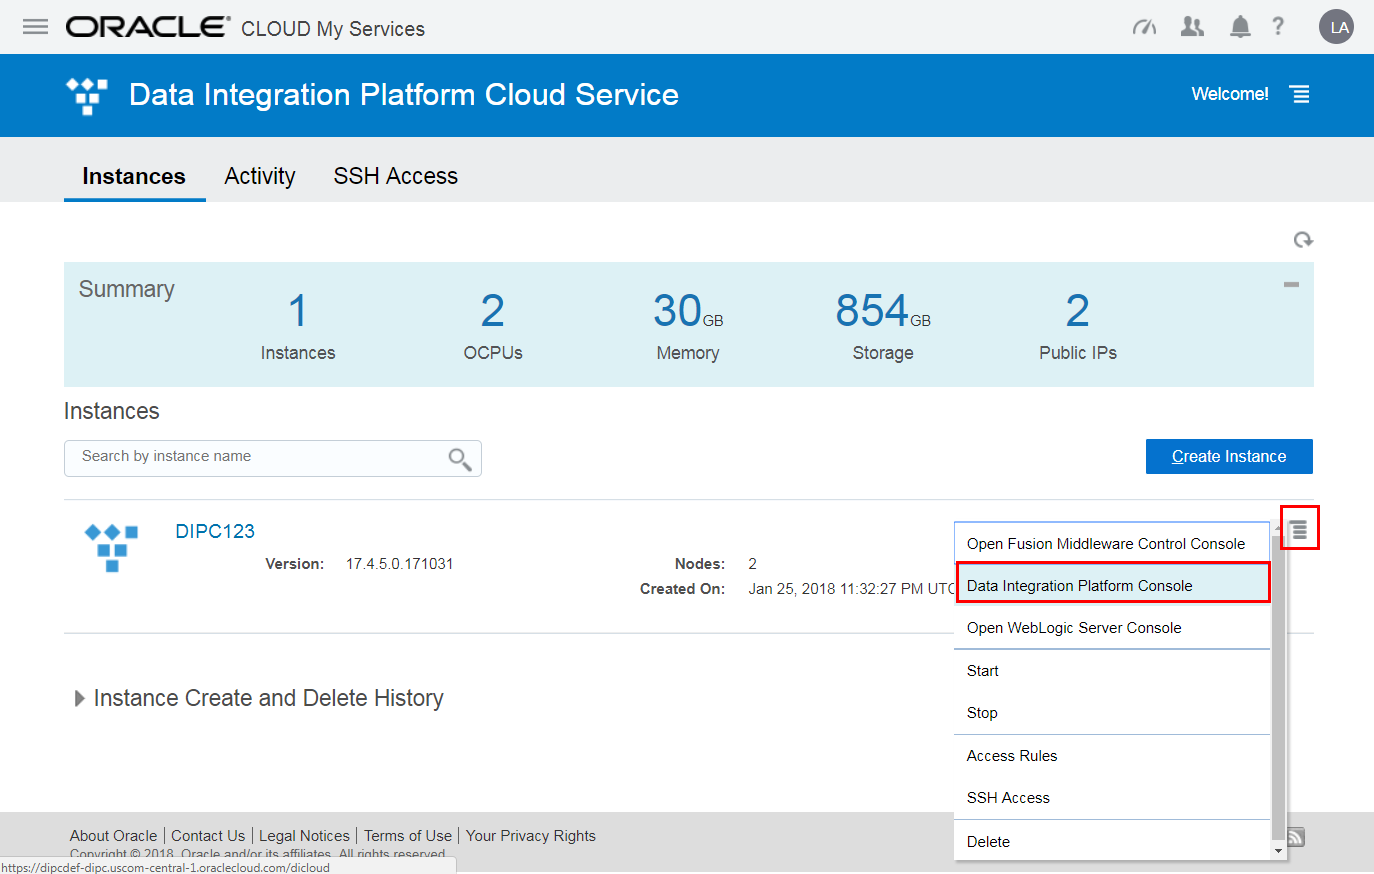Click the Create Instance button

[1228, 456]
